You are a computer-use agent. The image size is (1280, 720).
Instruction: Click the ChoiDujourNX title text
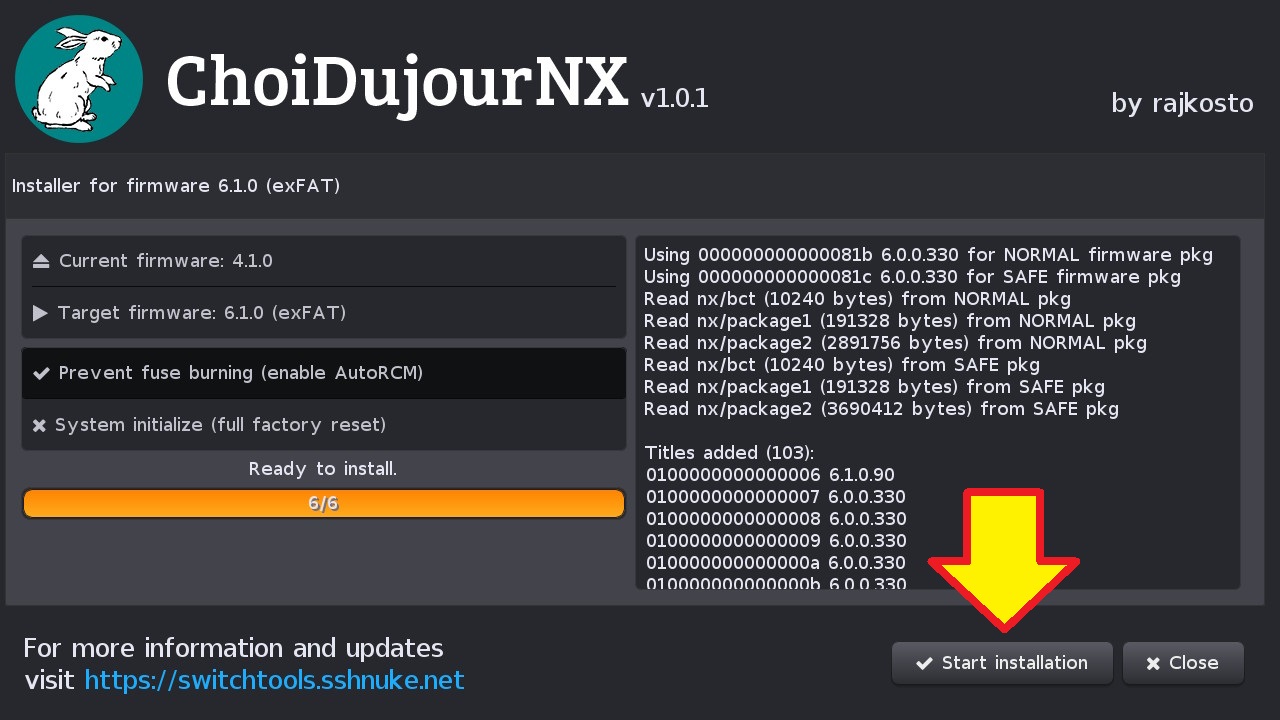tap(397, 83)
